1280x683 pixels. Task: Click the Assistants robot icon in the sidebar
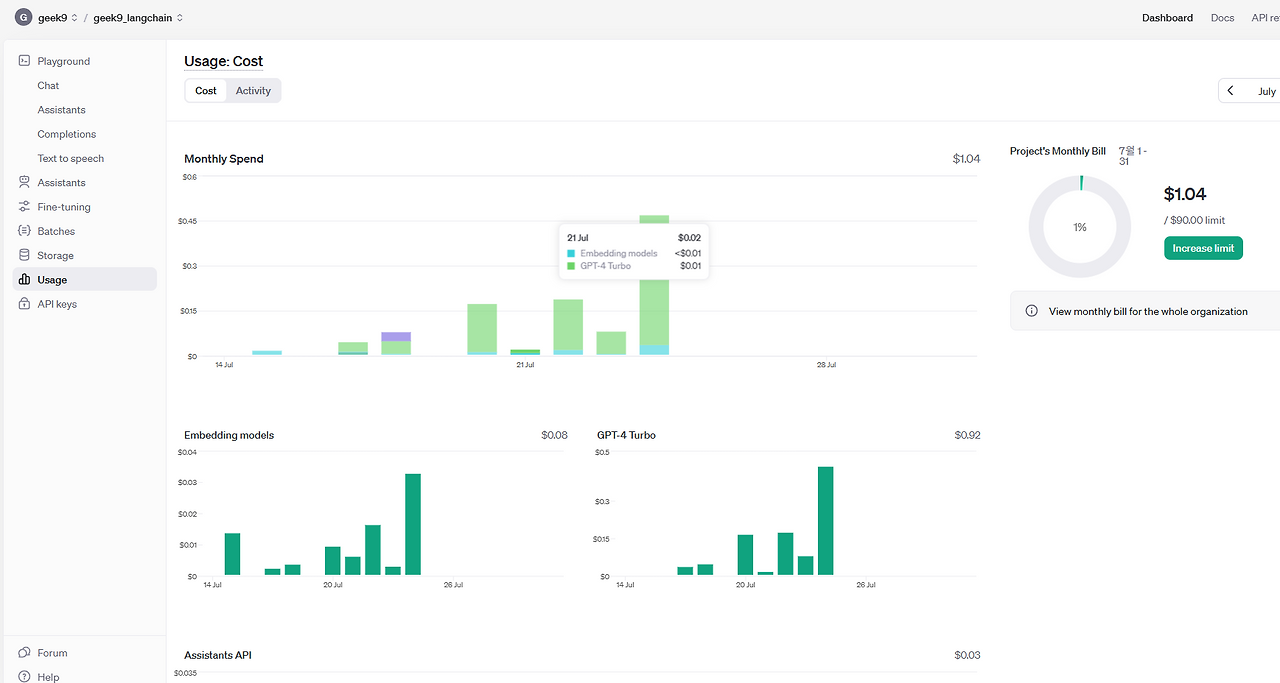coord(25,183)
